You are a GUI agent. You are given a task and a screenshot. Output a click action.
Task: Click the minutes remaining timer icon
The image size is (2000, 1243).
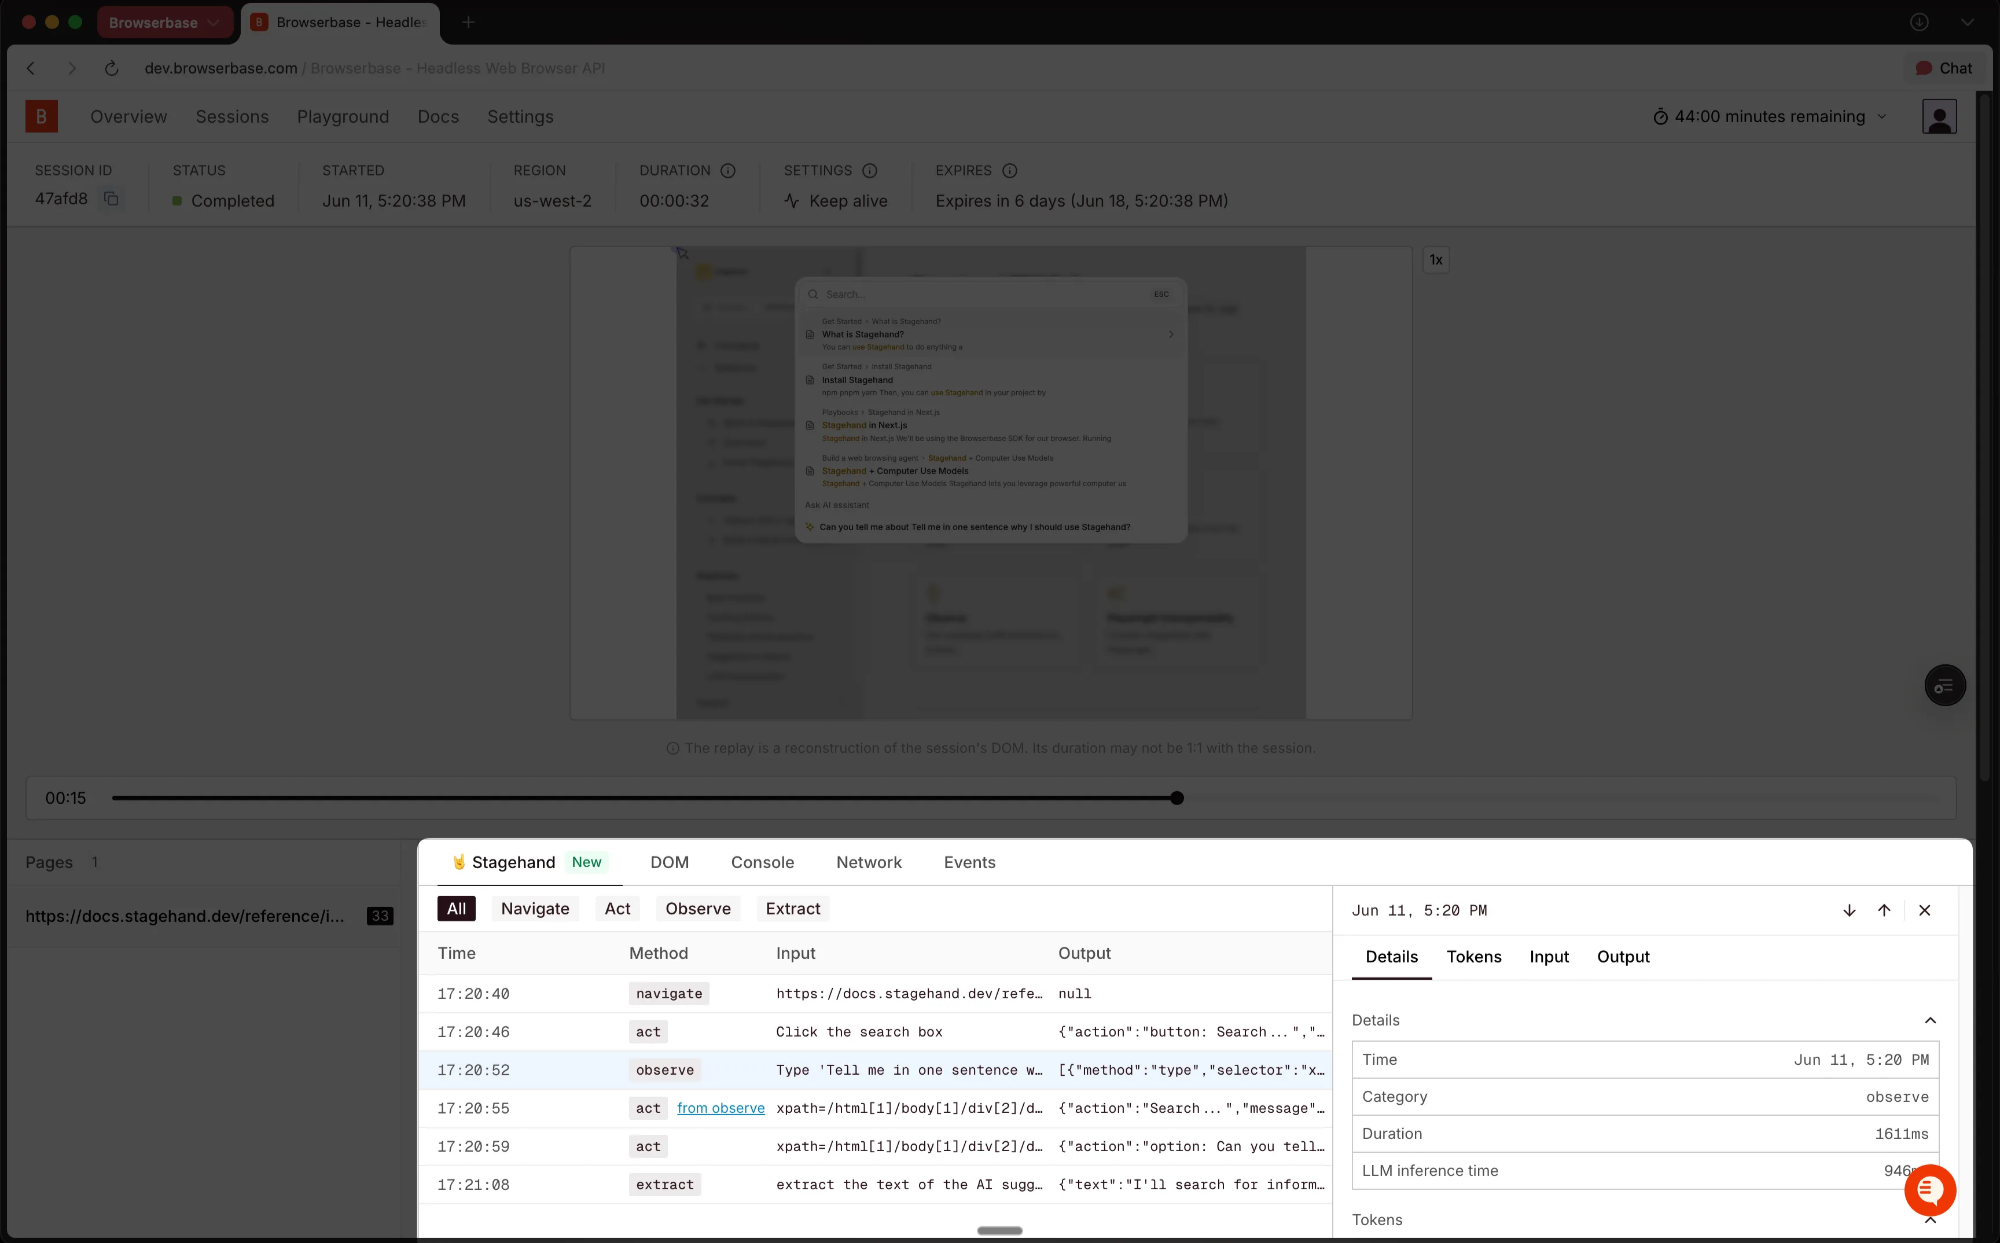(1660, 117)
